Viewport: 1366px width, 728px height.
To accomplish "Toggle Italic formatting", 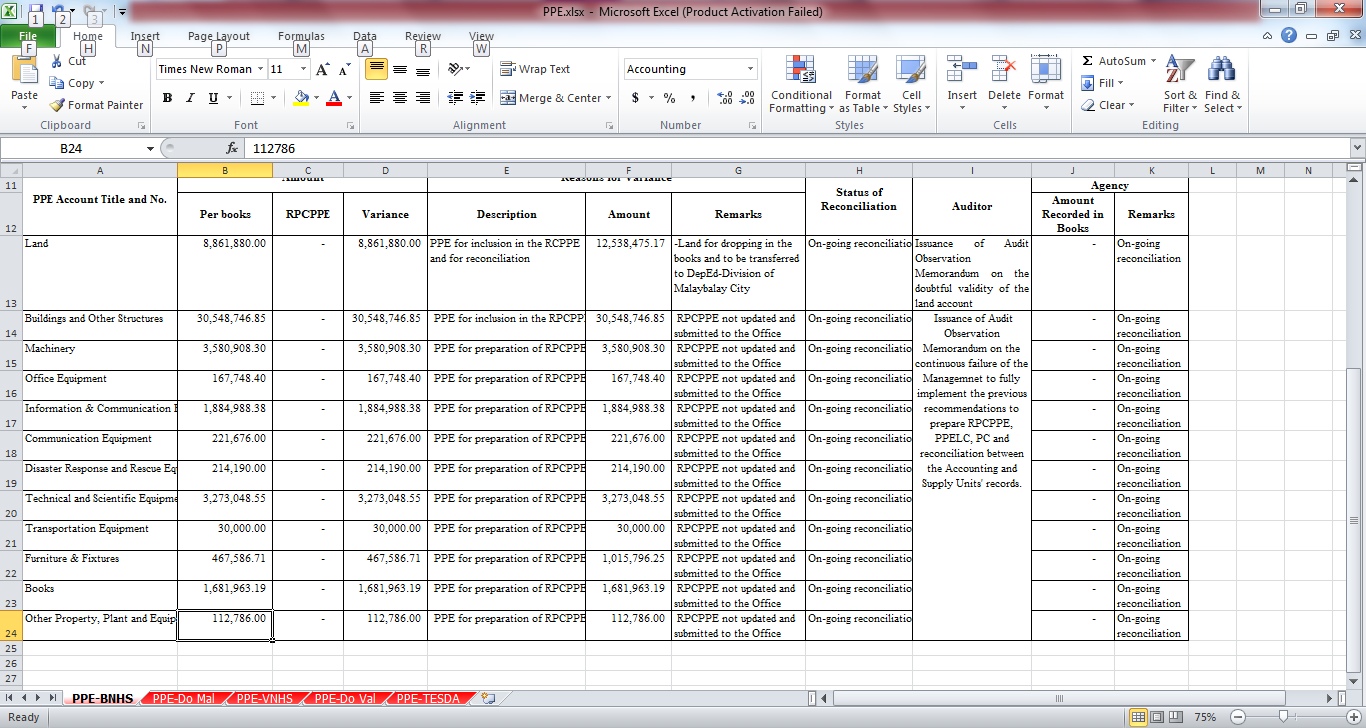I will pyautogui.click(x=191, y=98).
